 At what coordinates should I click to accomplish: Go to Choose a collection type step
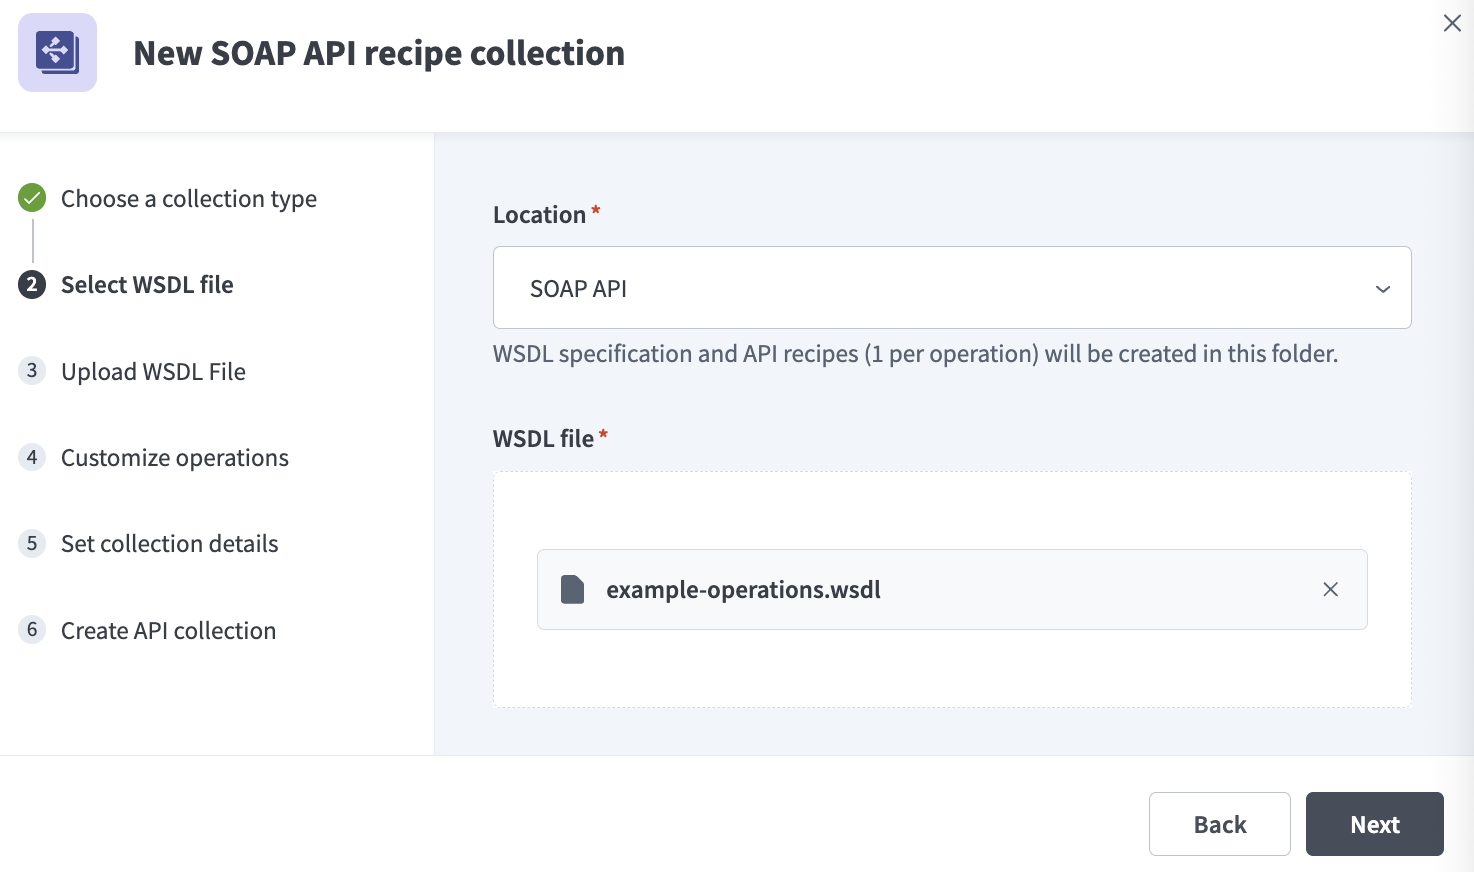point(189,198)
